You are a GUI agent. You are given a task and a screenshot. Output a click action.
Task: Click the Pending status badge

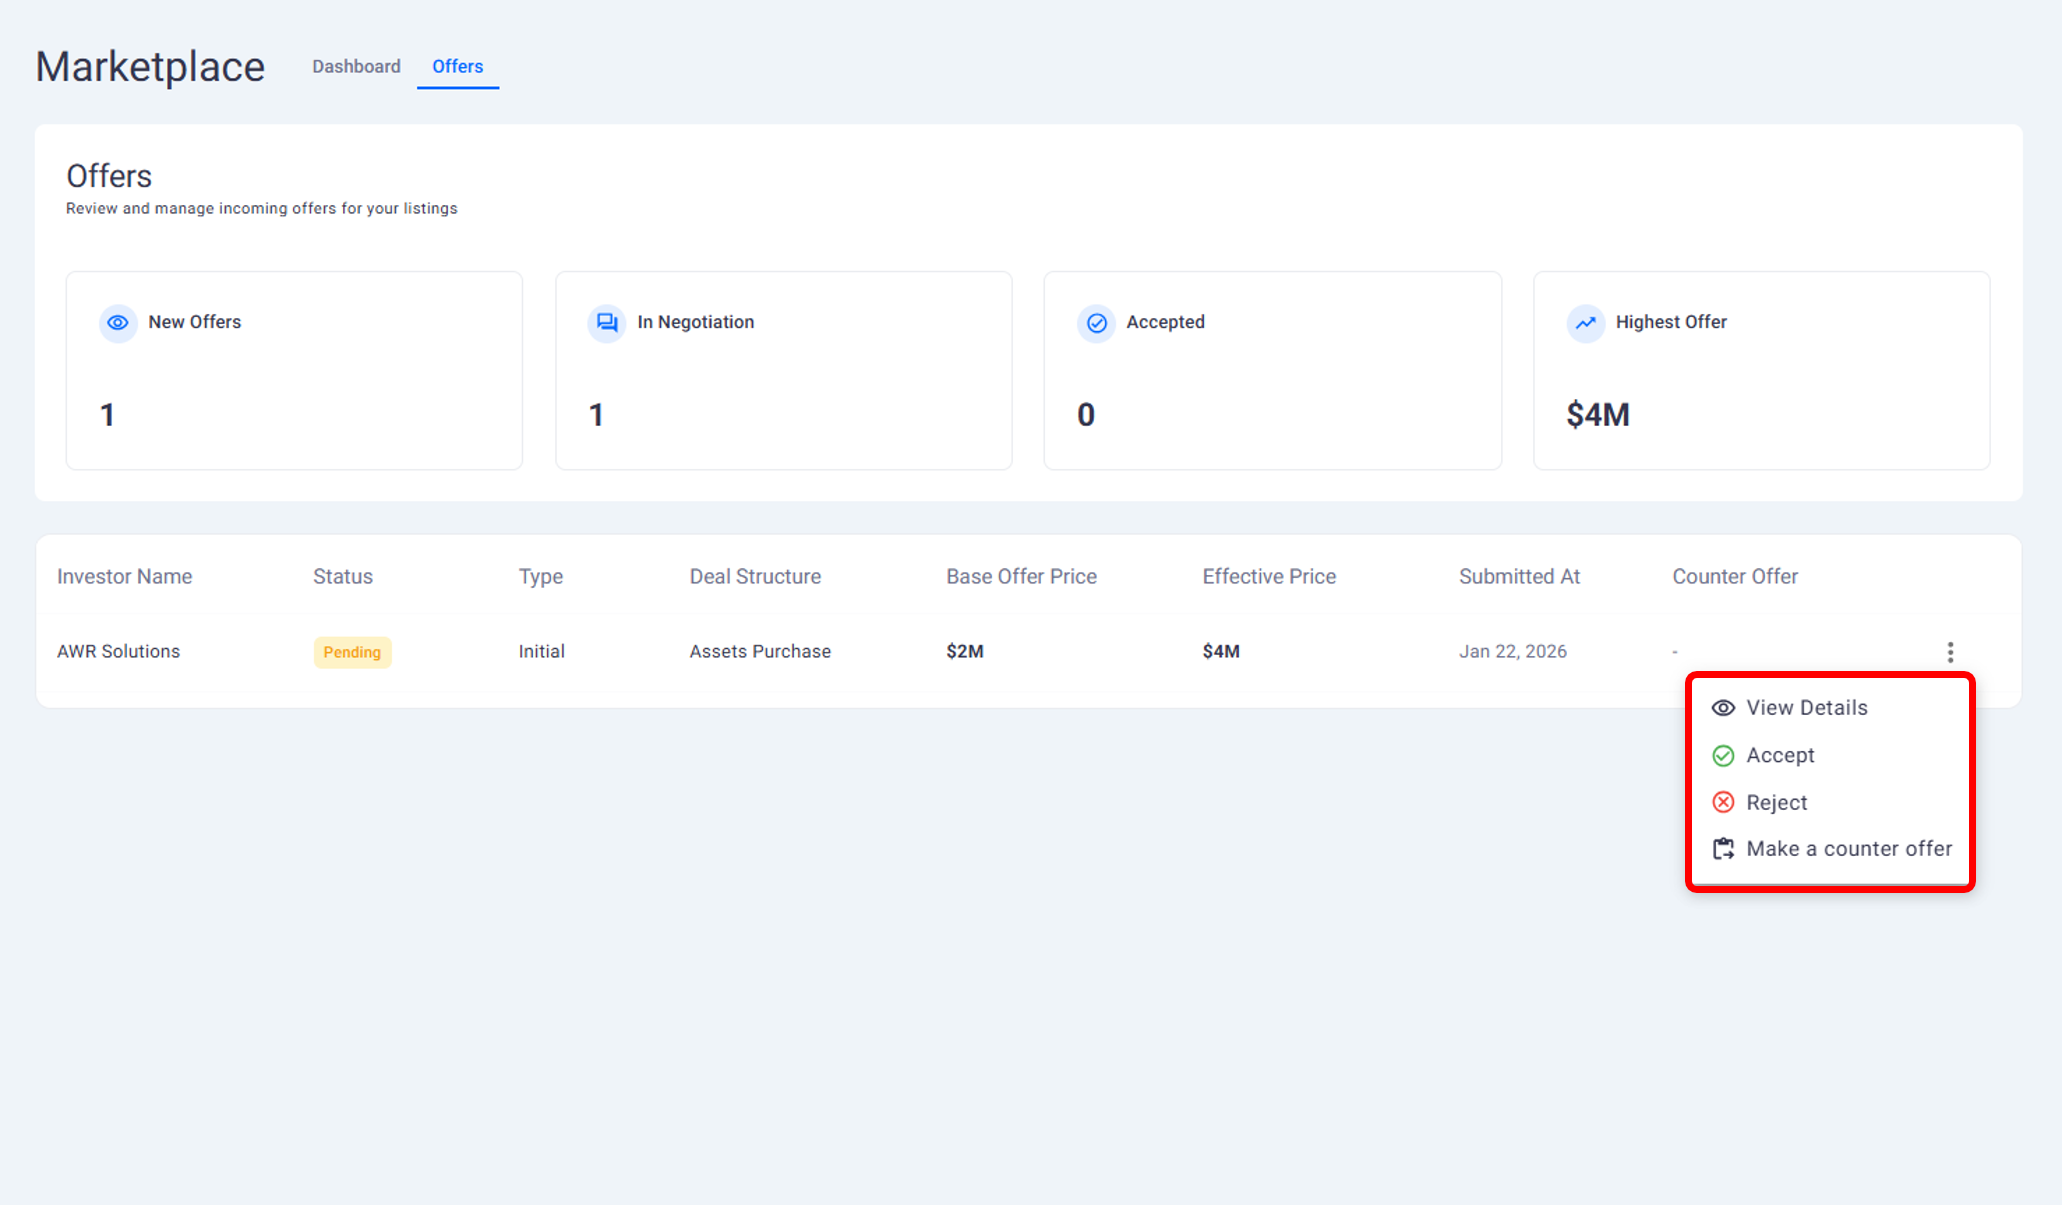coord(352,652)
